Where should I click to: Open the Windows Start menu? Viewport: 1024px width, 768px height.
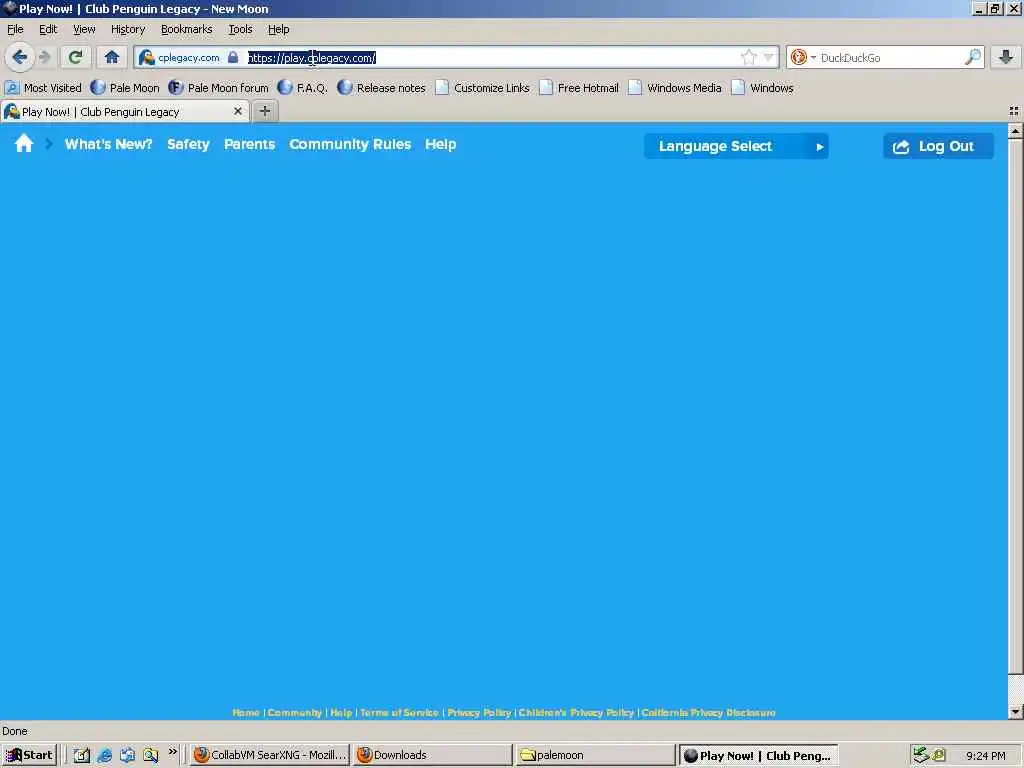[x=29, y=755]
